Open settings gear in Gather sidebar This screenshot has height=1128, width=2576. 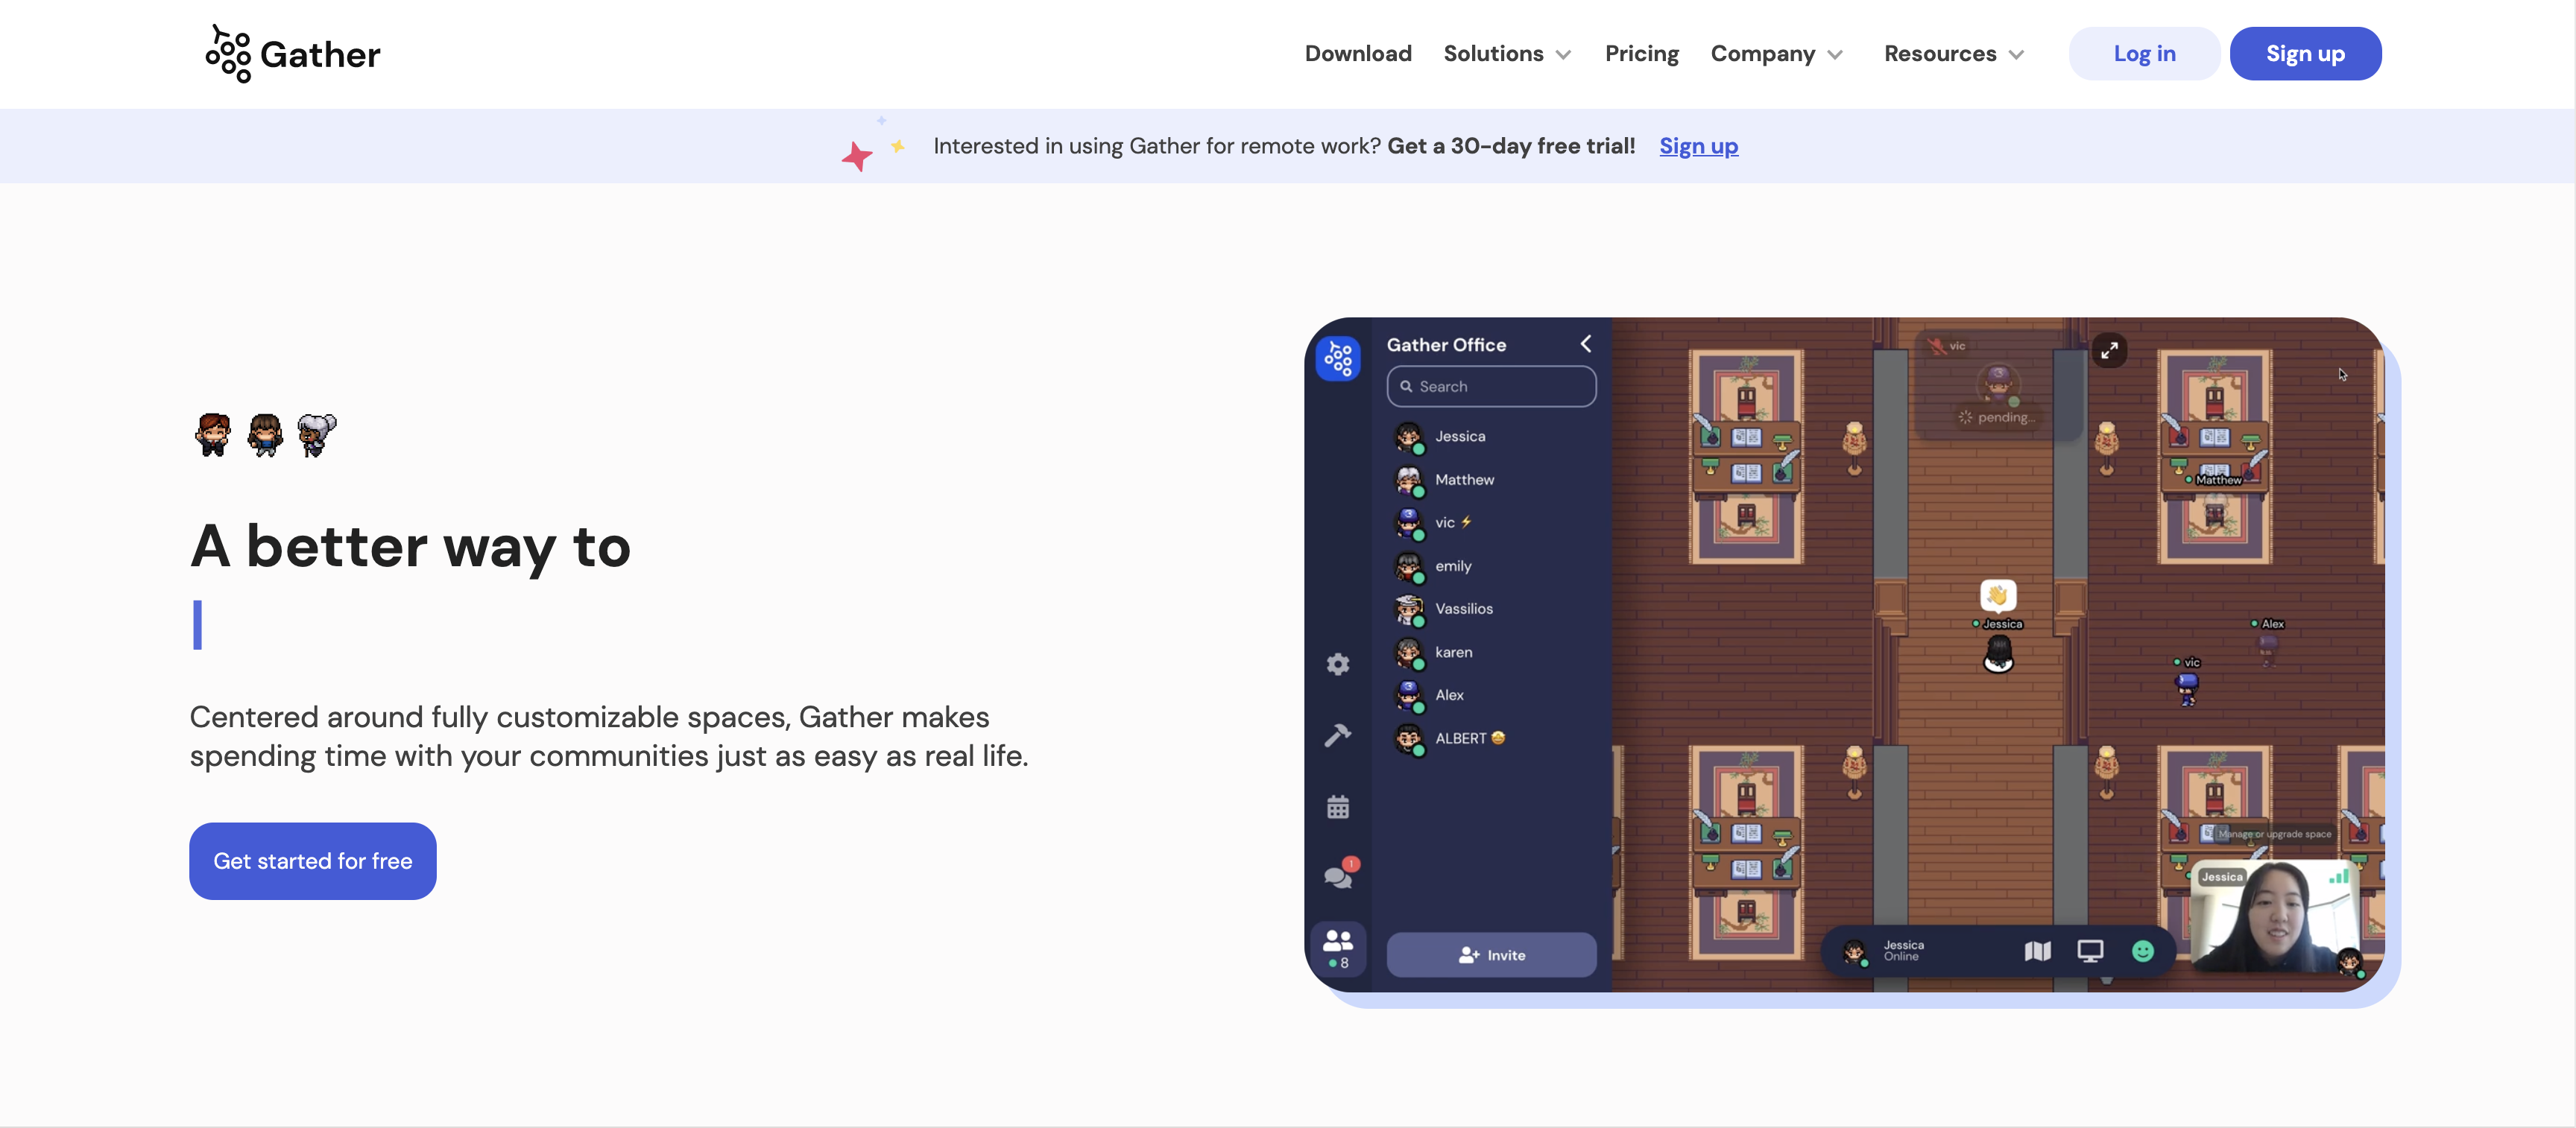point(1337,664)
